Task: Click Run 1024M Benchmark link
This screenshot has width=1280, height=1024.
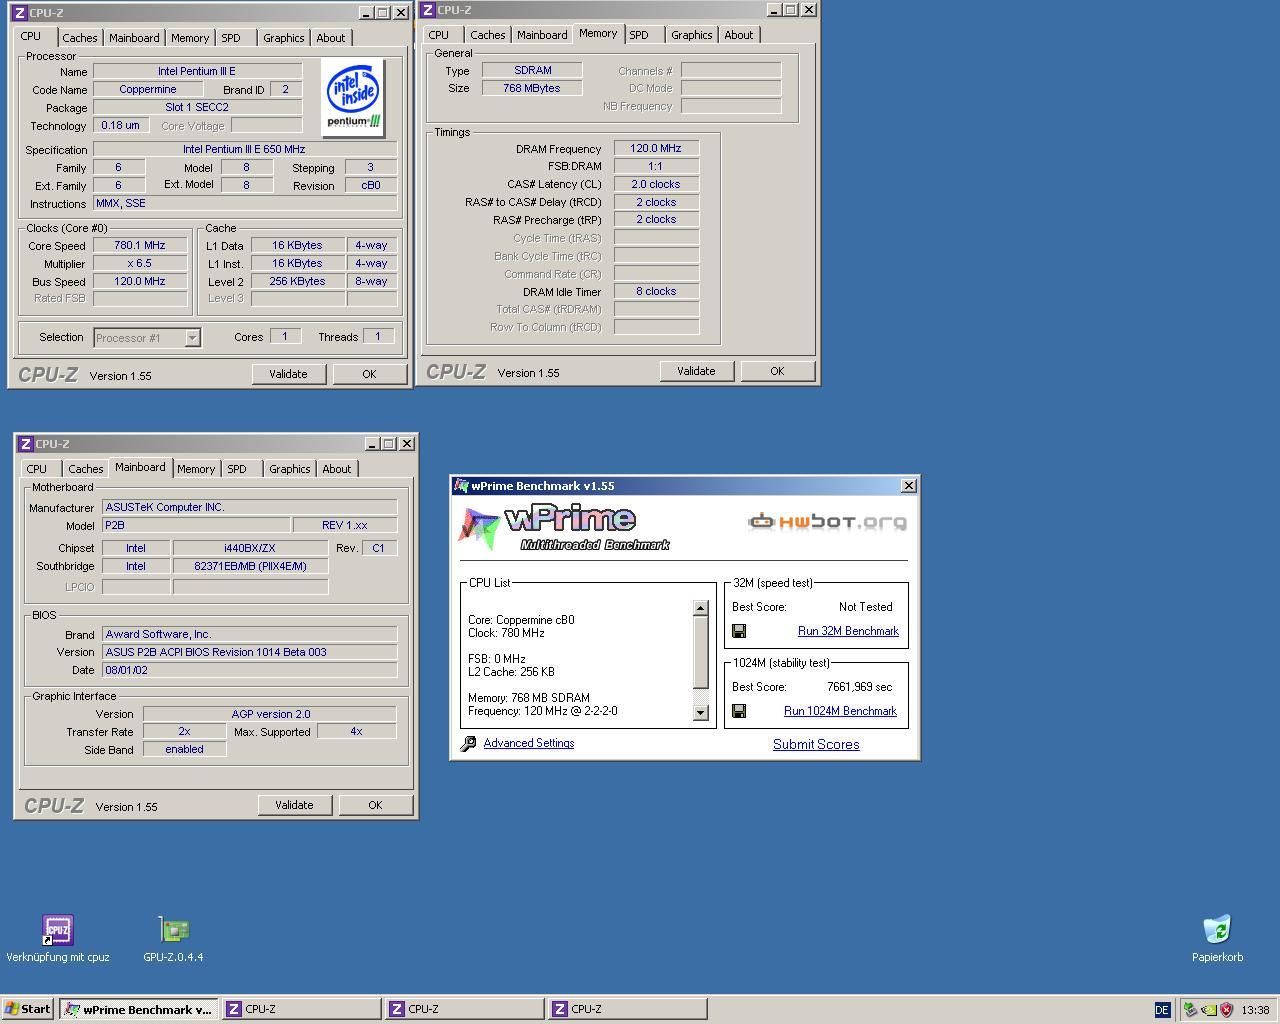Action: tap(840, 711)
